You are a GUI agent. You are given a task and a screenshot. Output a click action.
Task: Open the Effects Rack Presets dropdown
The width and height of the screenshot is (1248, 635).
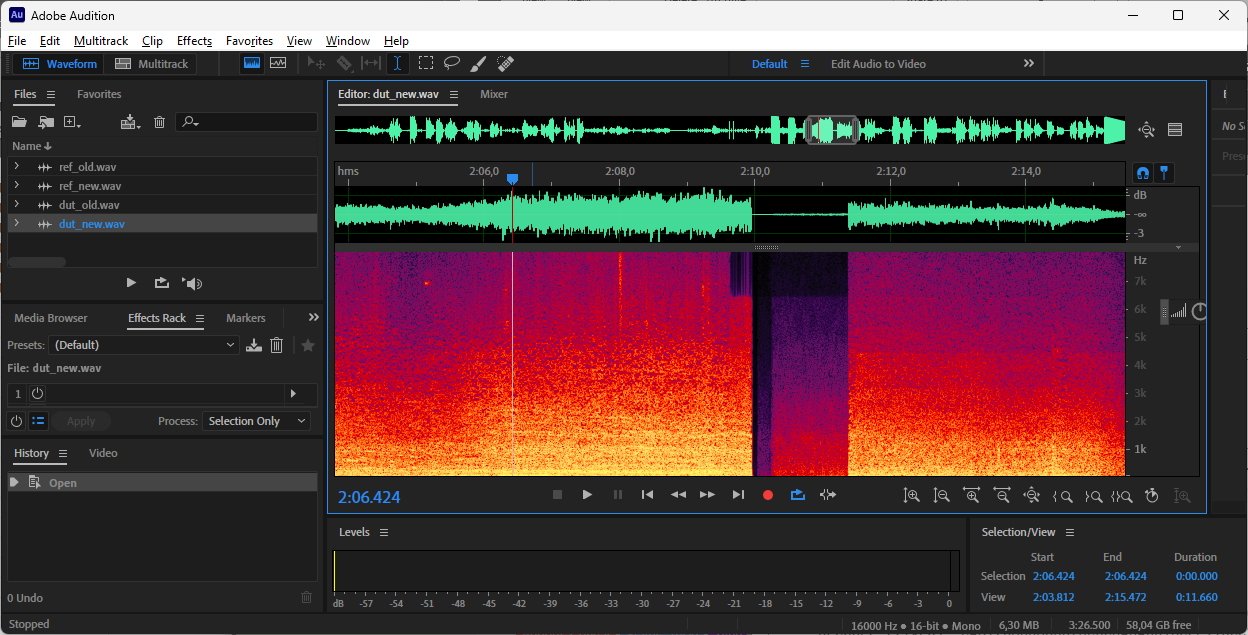point(144,345)
